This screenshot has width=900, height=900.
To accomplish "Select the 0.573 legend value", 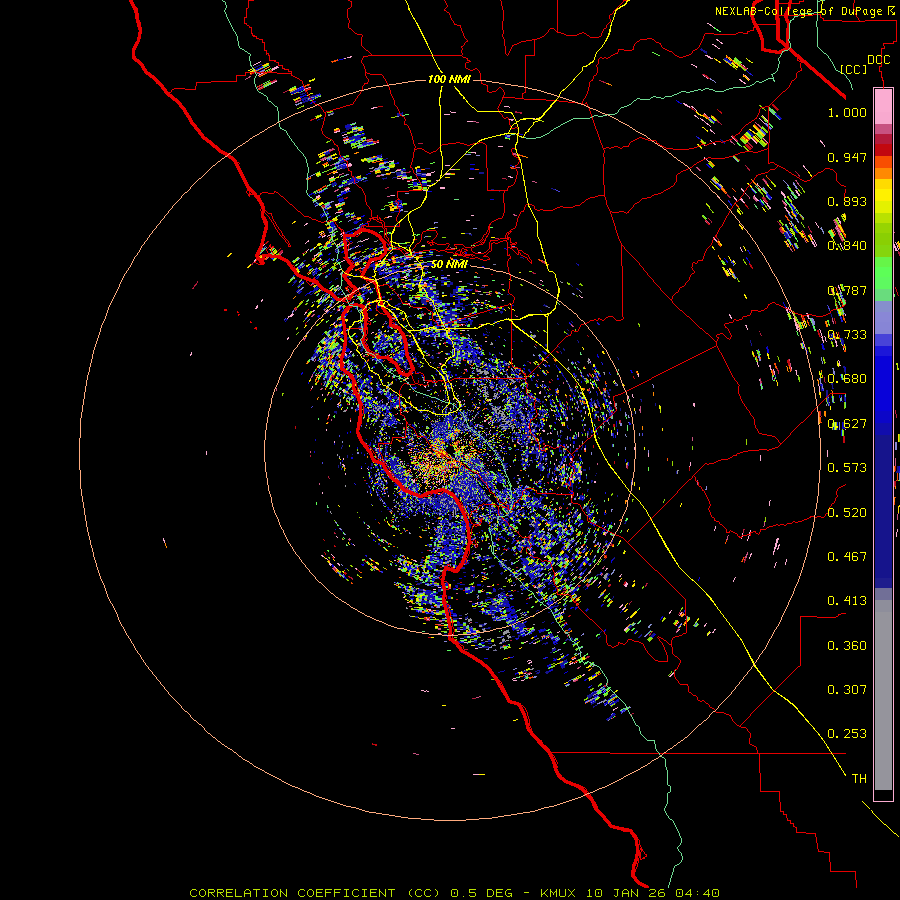I will pos(847,468).
